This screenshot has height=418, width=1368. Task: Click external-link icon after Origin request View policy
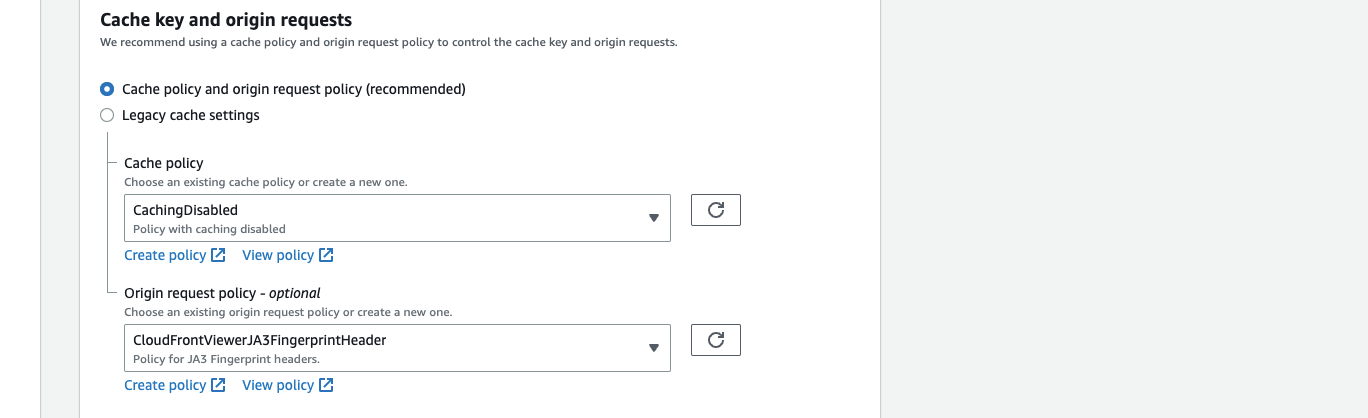coord(326,385)
